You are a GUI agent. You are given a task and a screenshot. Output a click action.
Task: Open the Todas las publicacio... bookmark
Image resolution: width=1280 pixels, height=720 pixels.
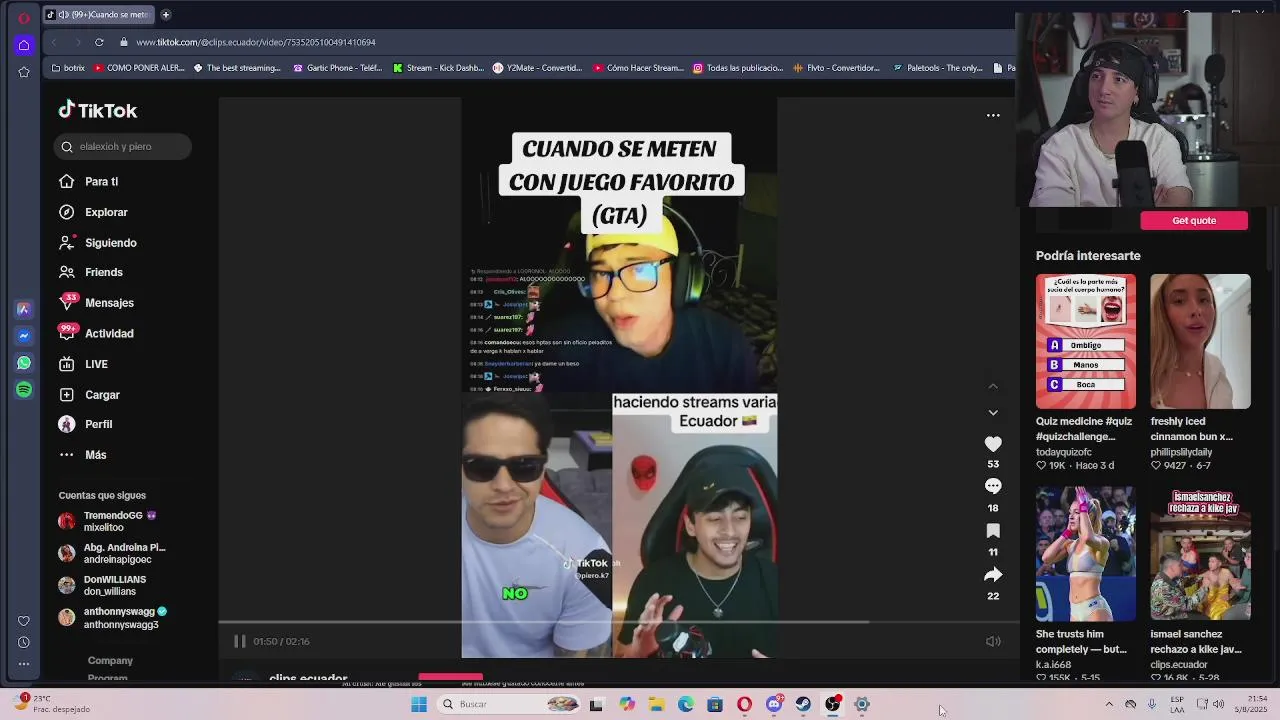coord(738,68)
